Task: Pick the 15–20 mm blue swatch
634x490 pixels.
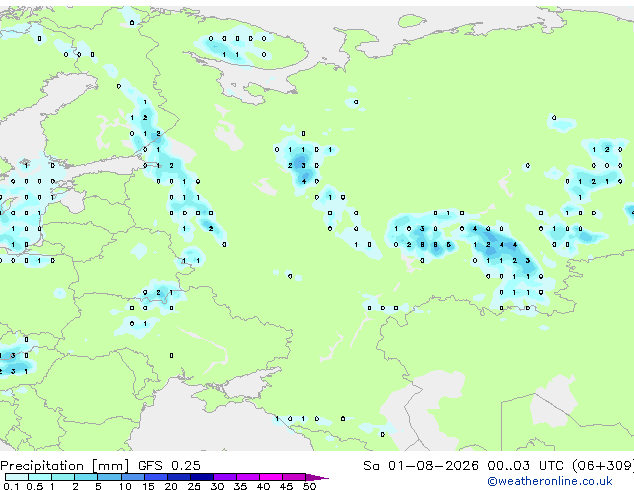Action: [x=156, y=477]
